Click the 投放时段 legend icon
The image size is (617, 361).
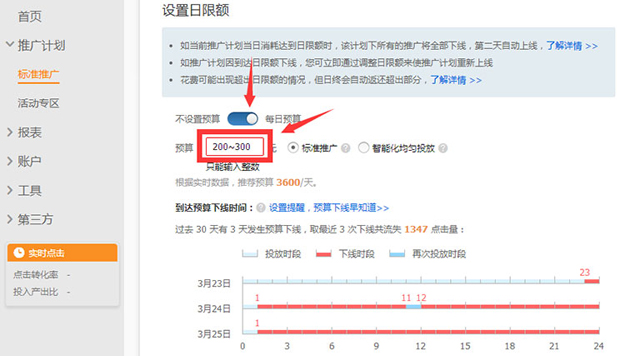[x=250, y=254]
